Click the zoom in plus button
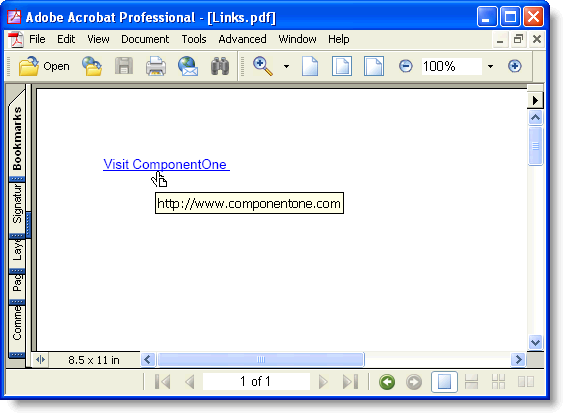566x416 pixels. click(514, 66)
